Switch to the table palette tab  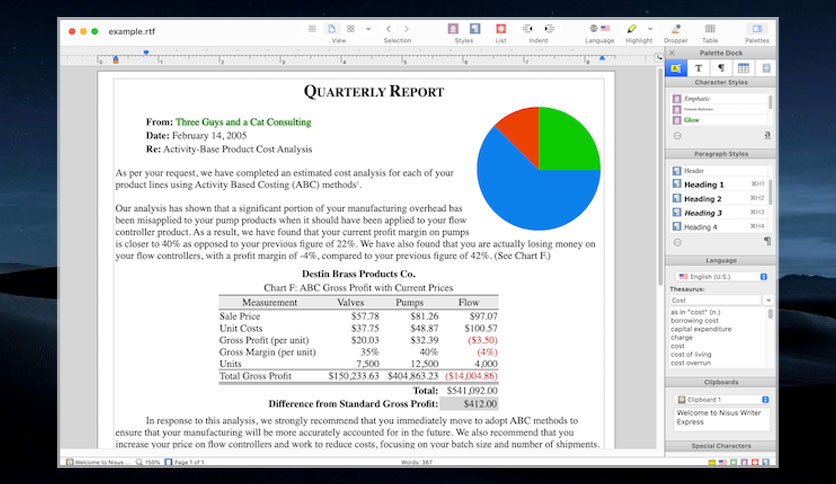tap(743, 68)
